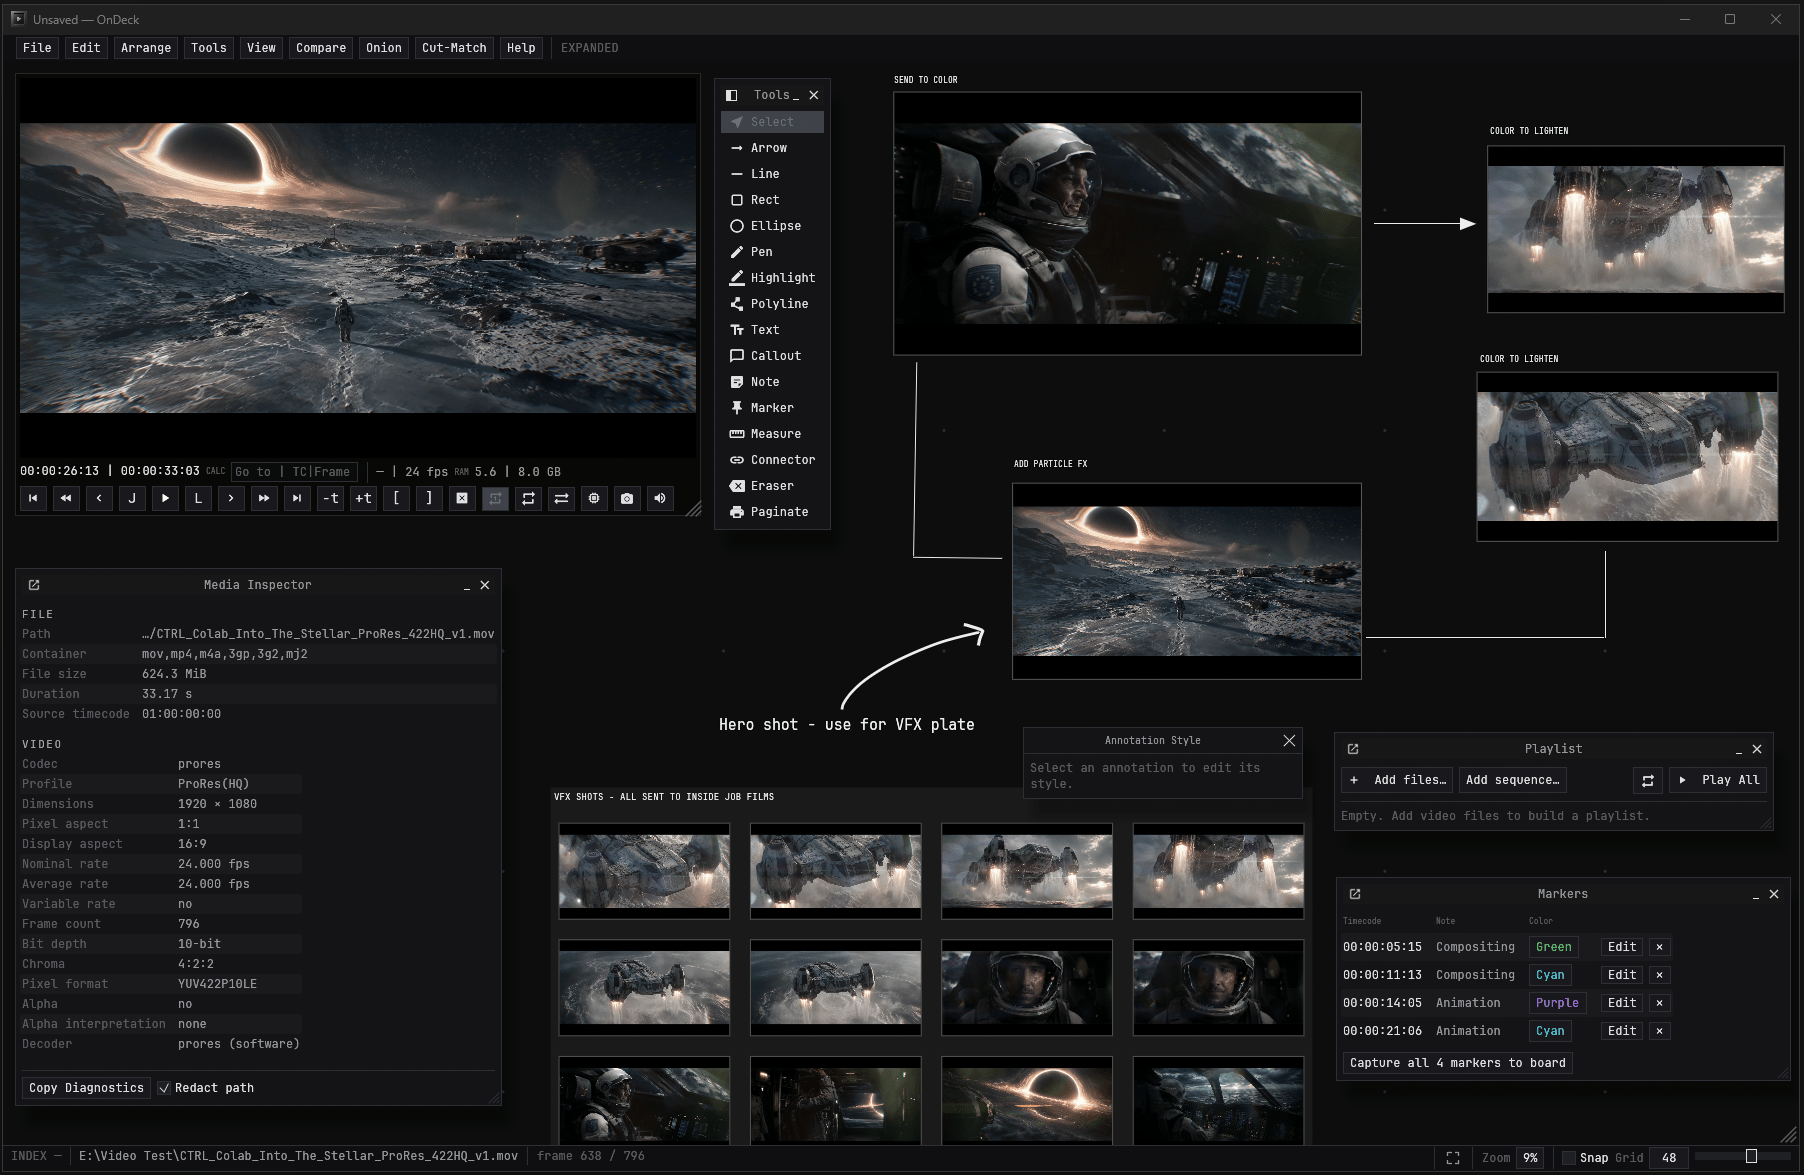
Task: Click the rewind double-arrow button
Action: coord(66,498)
